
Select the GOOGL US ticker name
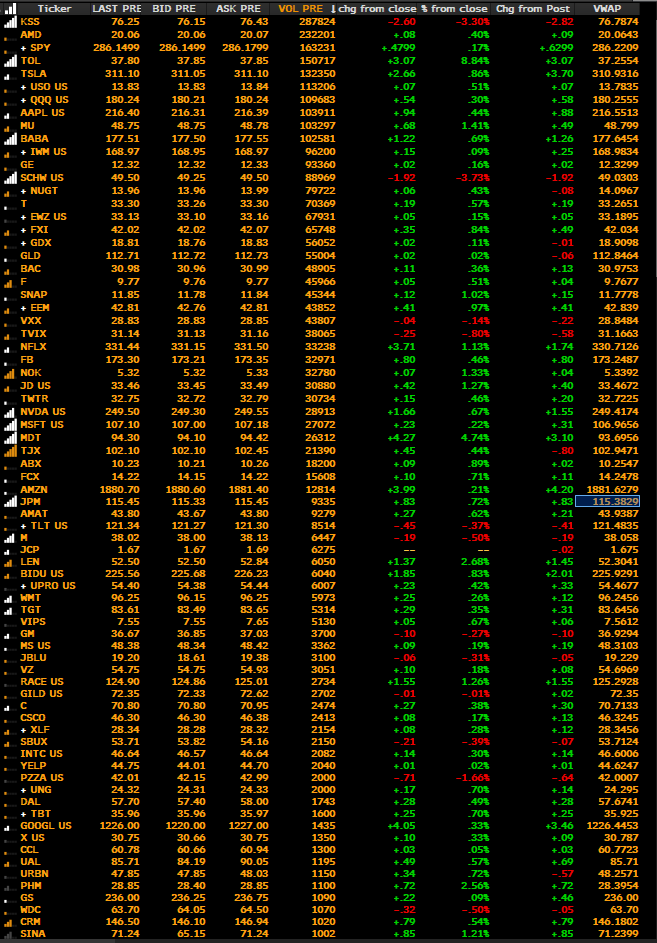coord(46,826)
